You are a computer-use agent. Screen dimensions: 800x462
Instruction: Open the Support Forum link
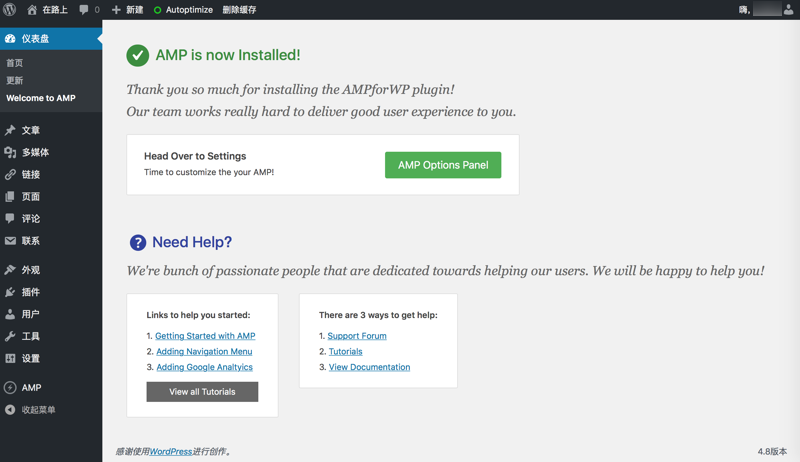click(357, 336)
